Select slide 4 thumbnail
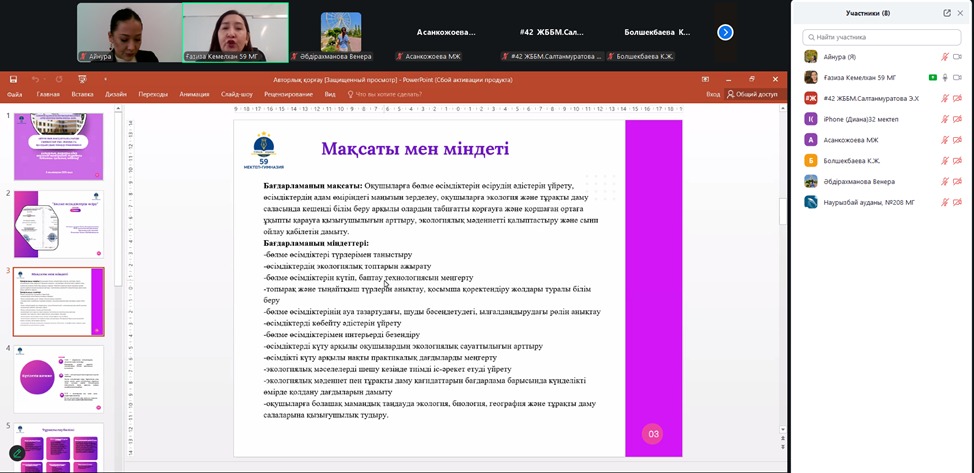The image size is (974, 473). [58, 379]
